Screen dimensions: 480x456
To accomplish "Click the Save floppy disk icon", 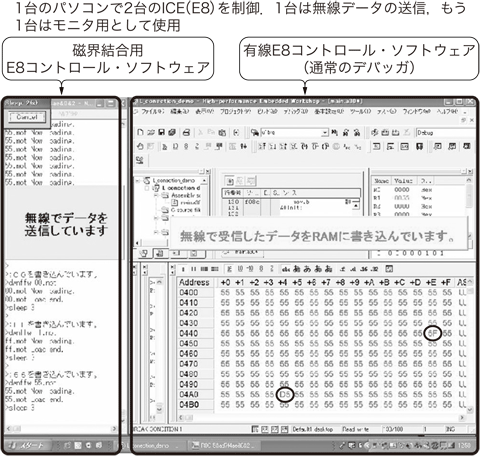I will tap(161, 132).
